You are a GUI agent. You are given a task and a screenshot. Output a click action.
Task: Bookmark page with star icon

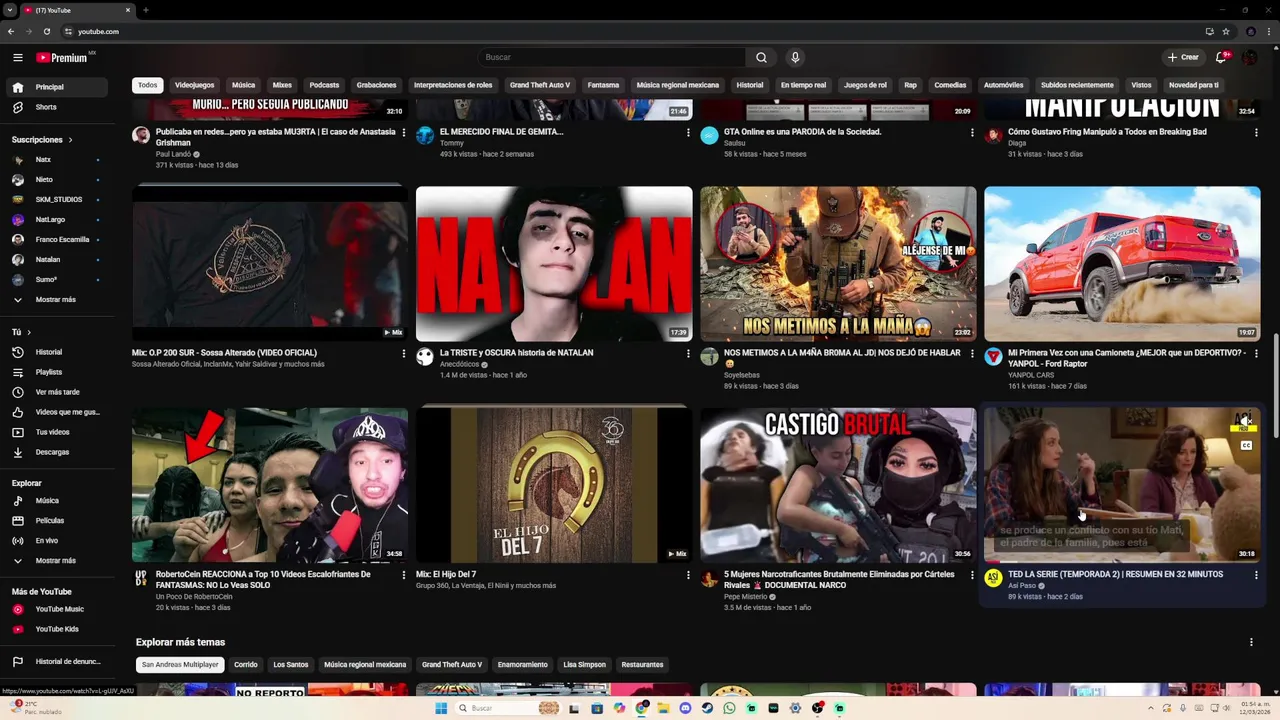click(x=1226, y=31)
